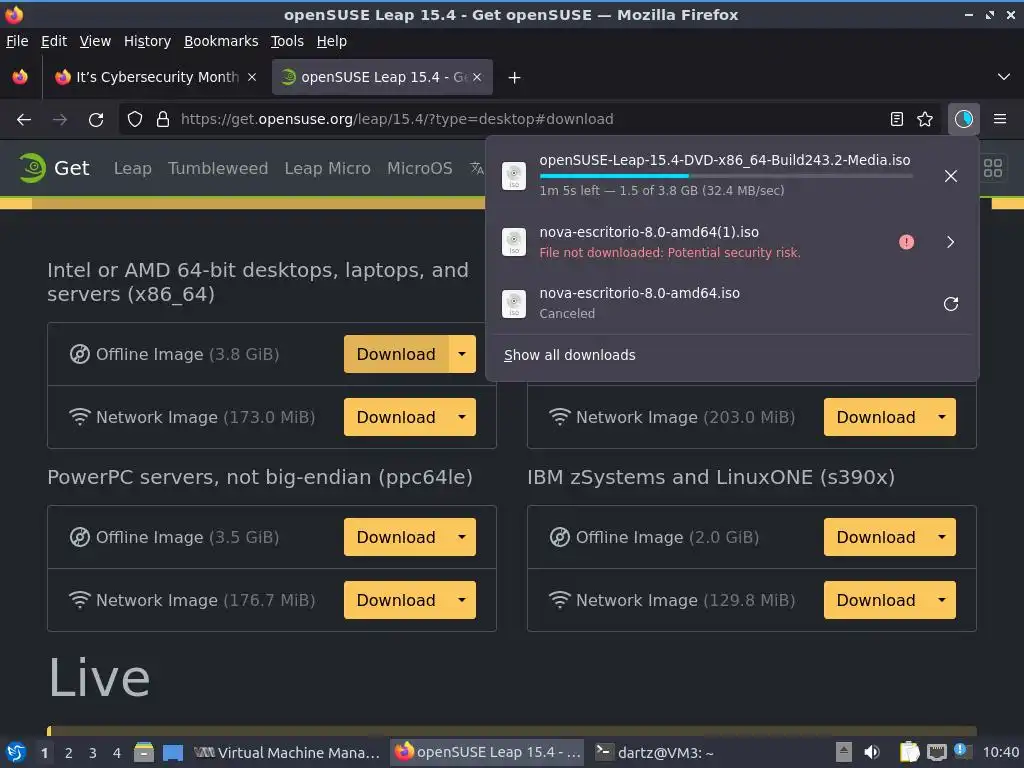Toggle the downloads panel toolbar button
1024x768 pixels.
point(963,119)
